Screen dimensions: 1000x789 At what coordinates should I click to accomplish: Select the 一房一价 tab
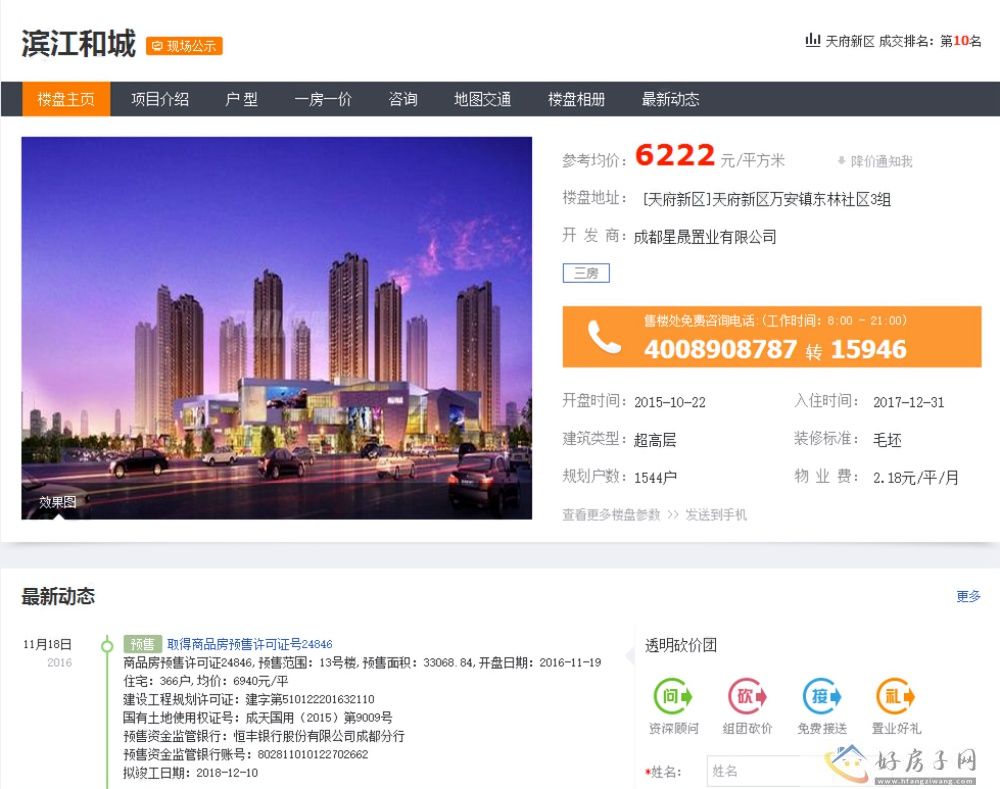click(x=323, y=99)
